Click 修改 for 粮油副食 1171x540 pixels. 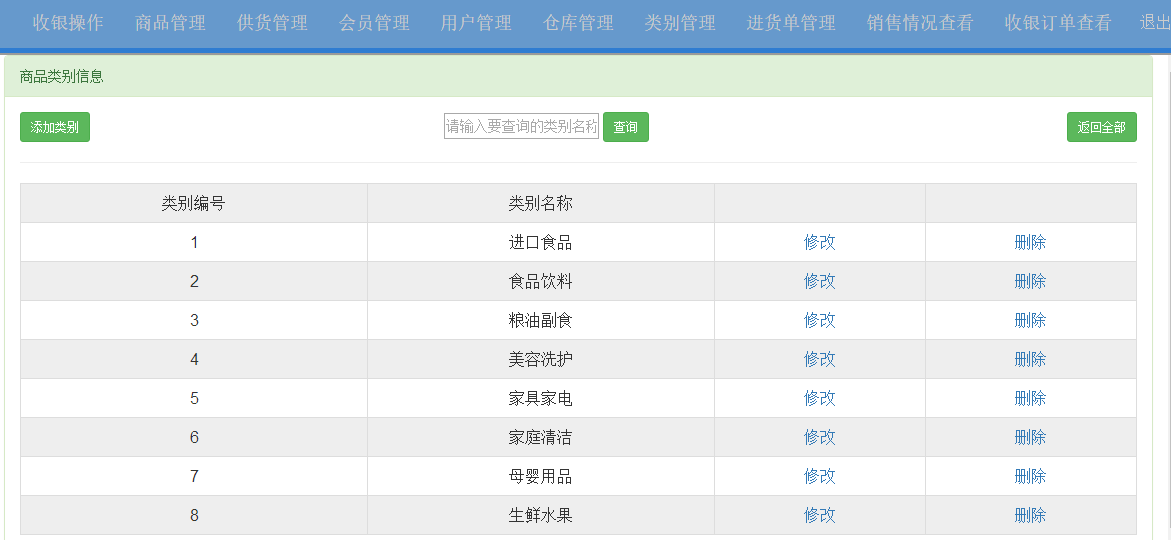[x=819, y=320]
